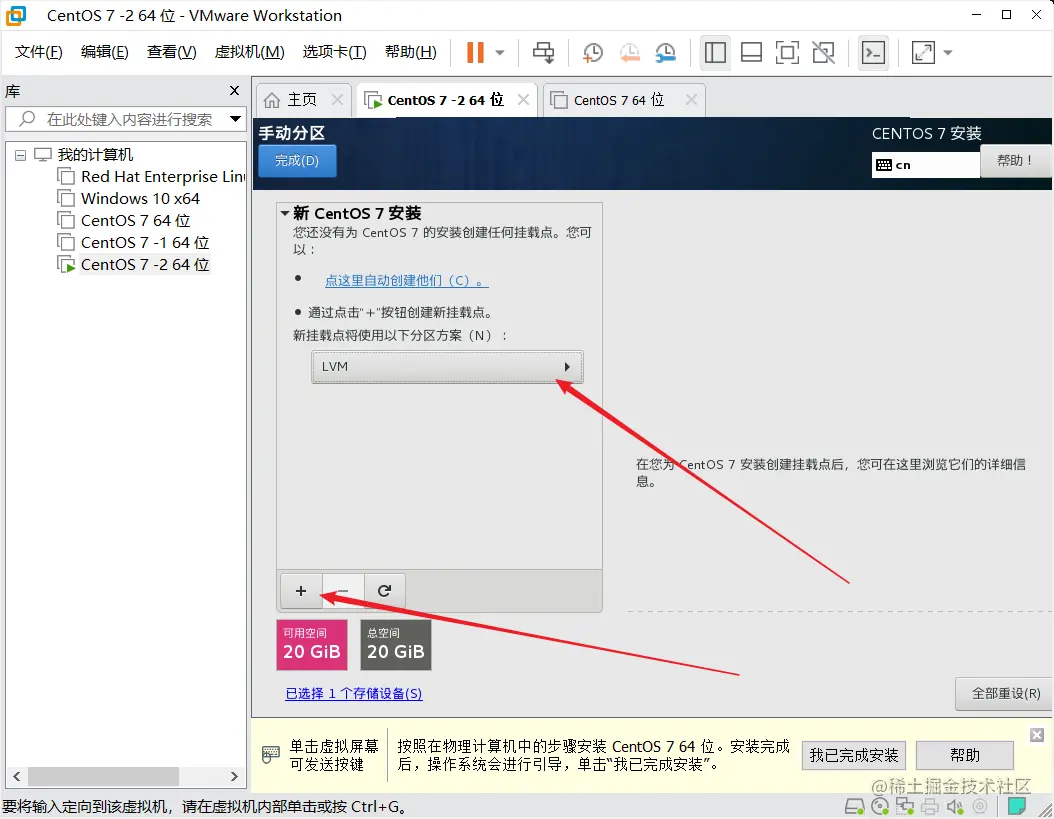The height and width of the screenshot is (819, 1054).
Task: Open 已选择 1 个存储设备(S) link
Action: coord(354,693)
